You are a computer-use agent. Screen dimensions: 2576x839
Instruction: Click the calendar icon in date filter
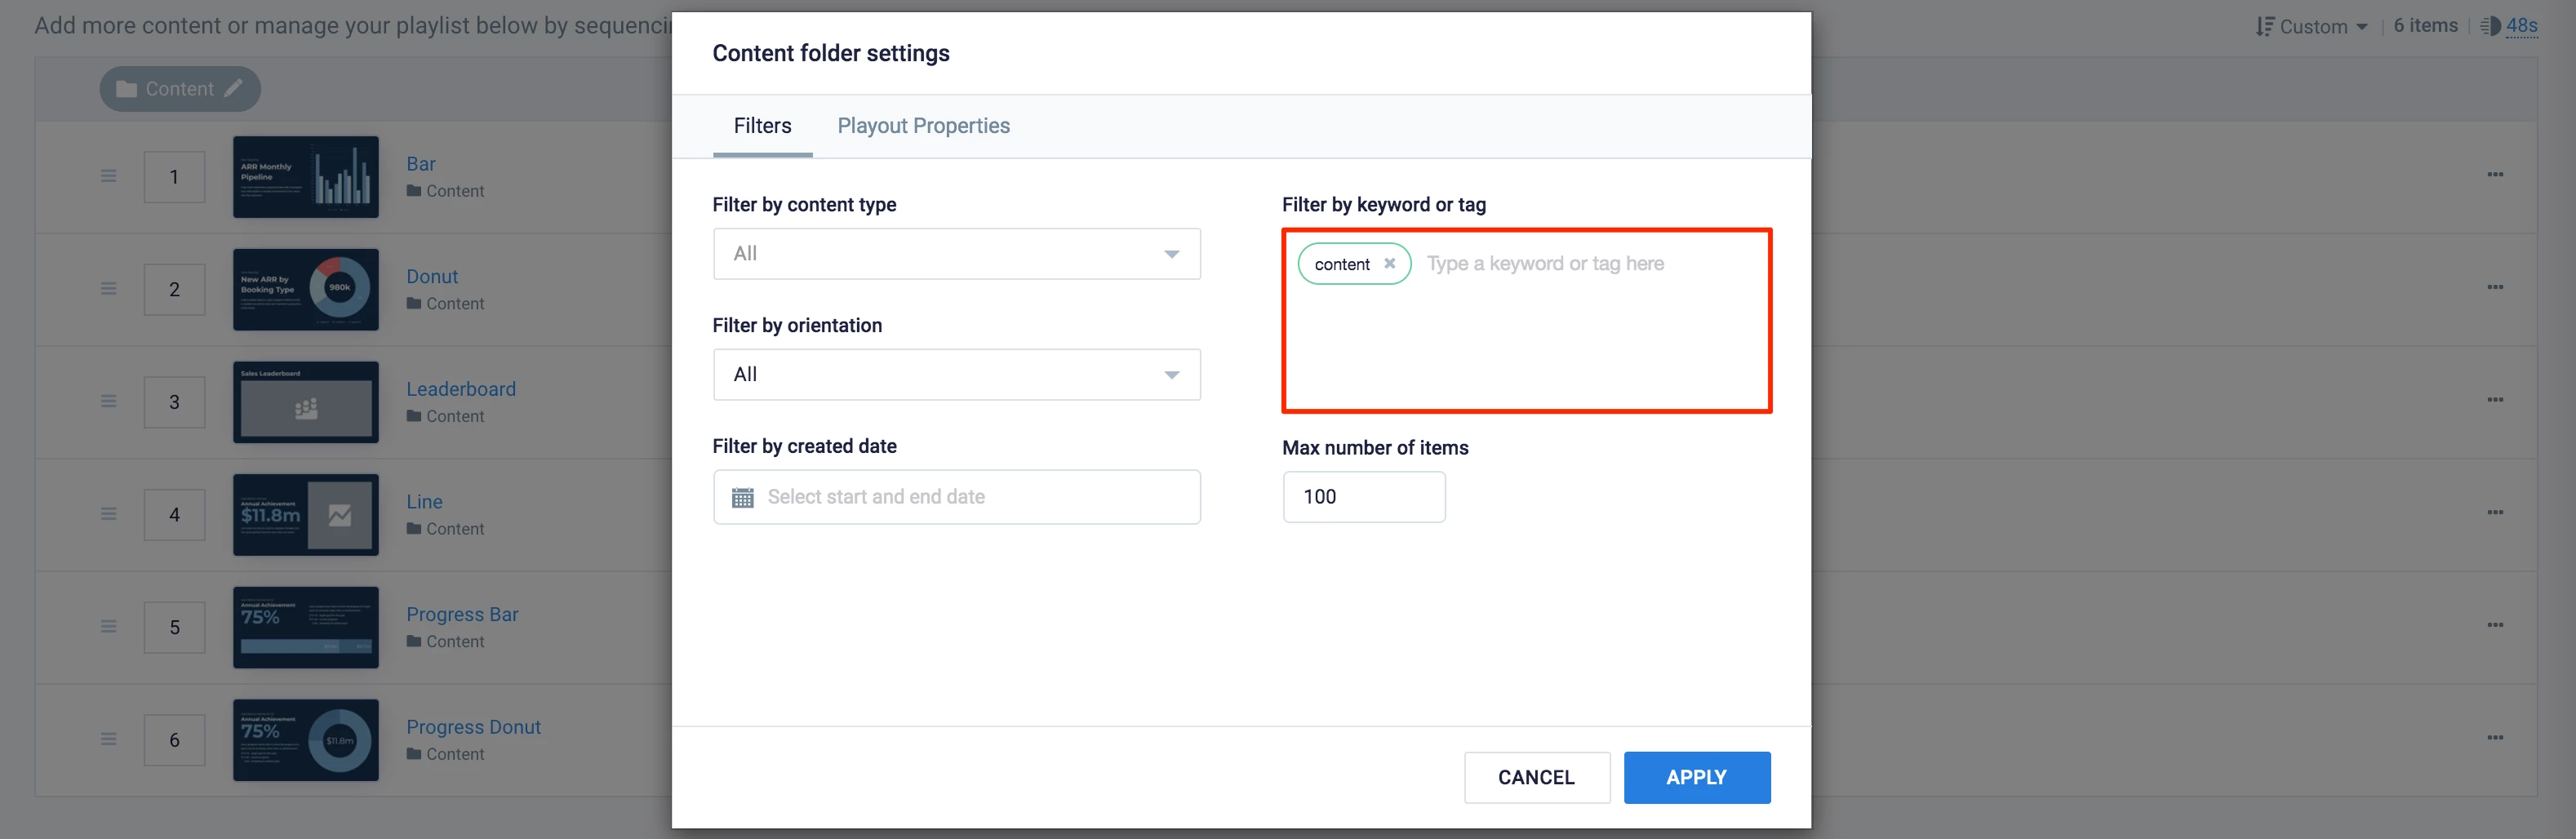742,497
